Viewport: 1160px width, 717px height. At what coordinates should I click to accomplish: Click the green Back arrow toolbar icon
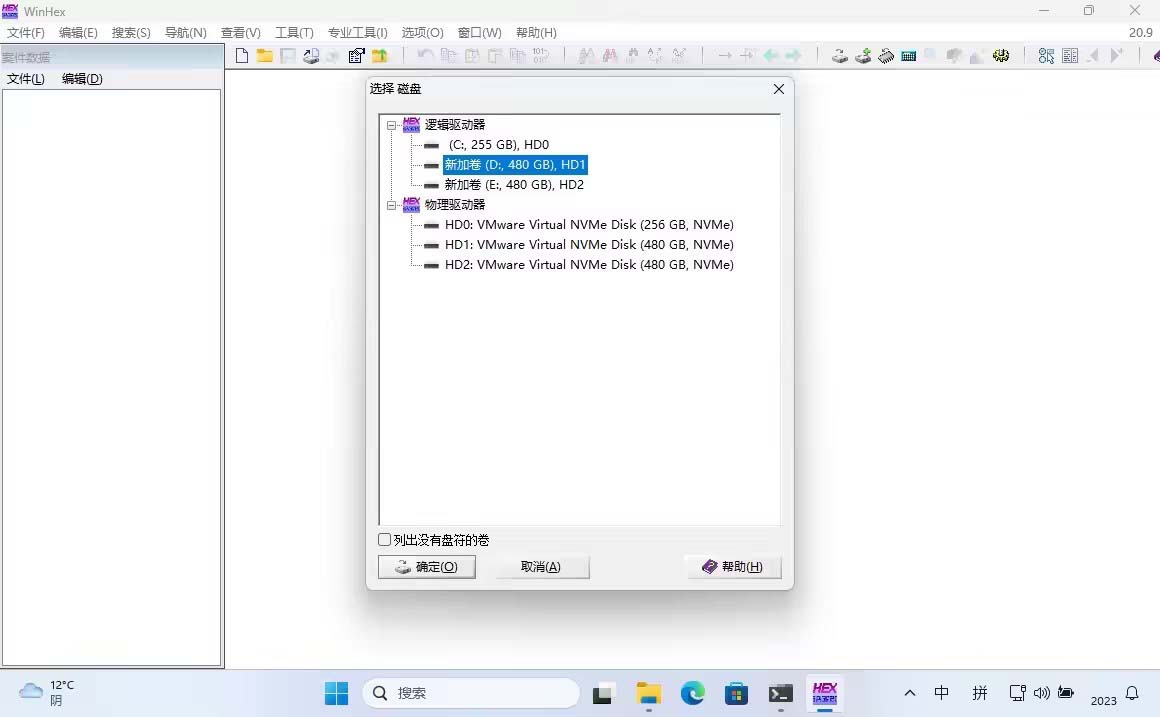pyautogui.click(x=771, y=55)
